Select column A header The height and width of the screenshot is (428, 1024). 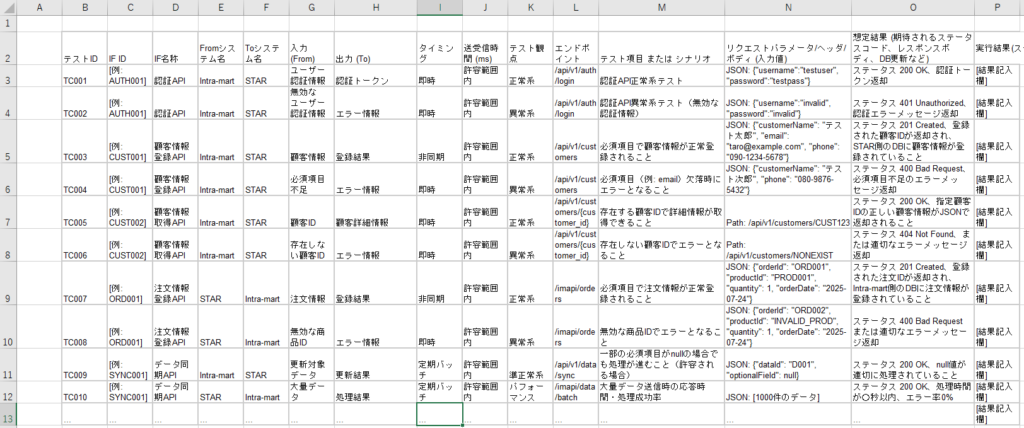click(x=39, y=7)
